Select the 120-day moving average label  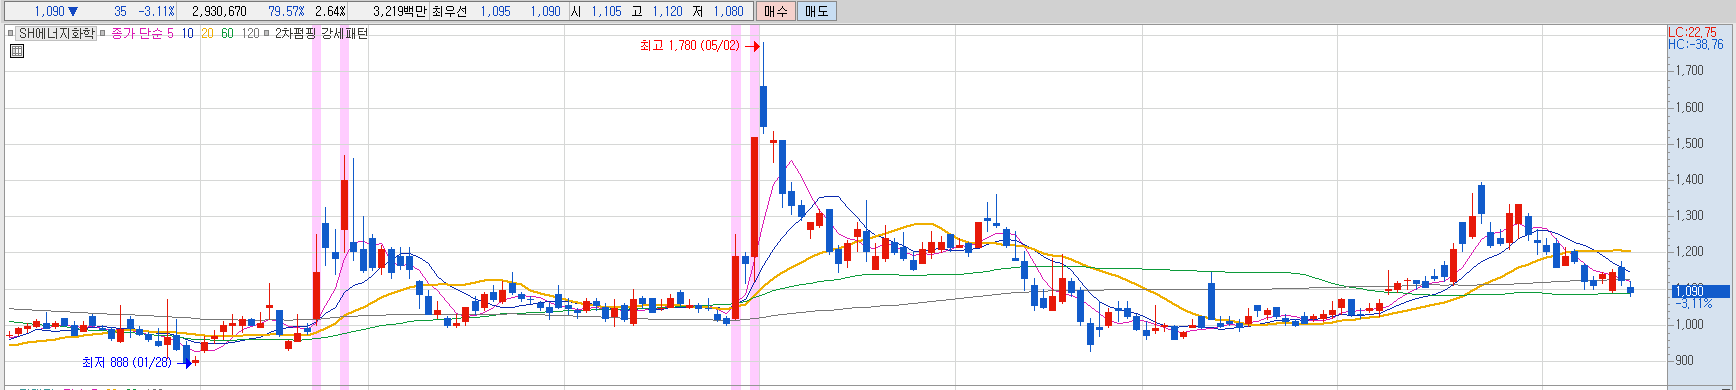pos(250,33)
